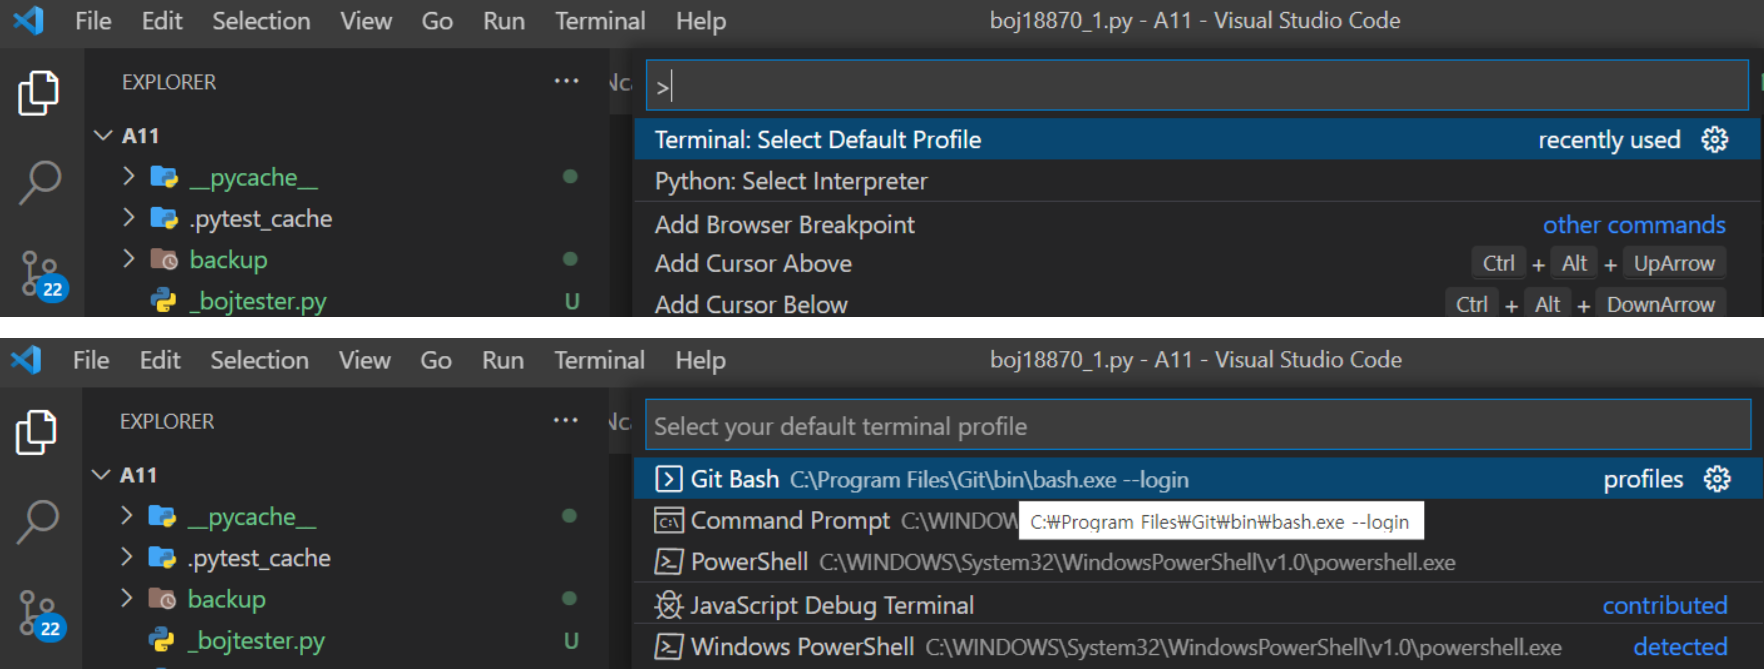Click the __pycache__ folder icon in the command palette window
Viewport: 1764px width, 669px height.
[164, 177]
